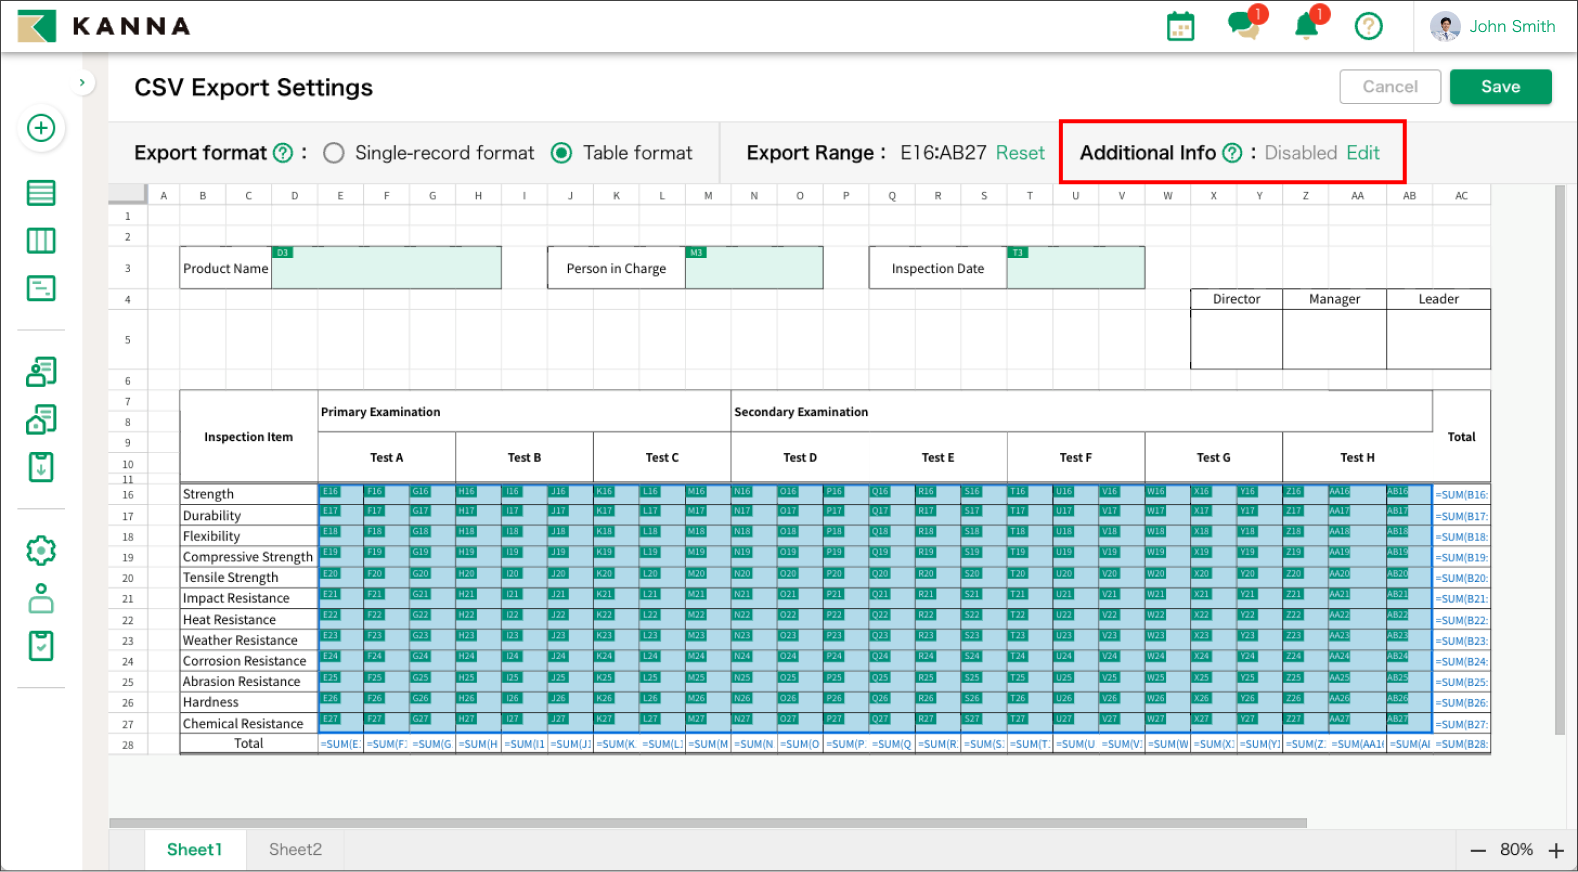Open chat messages icon with badge
Image resolution: width=1578 pixels, height=872 pixels.
pyautogui.click(x=1243, y=26)
